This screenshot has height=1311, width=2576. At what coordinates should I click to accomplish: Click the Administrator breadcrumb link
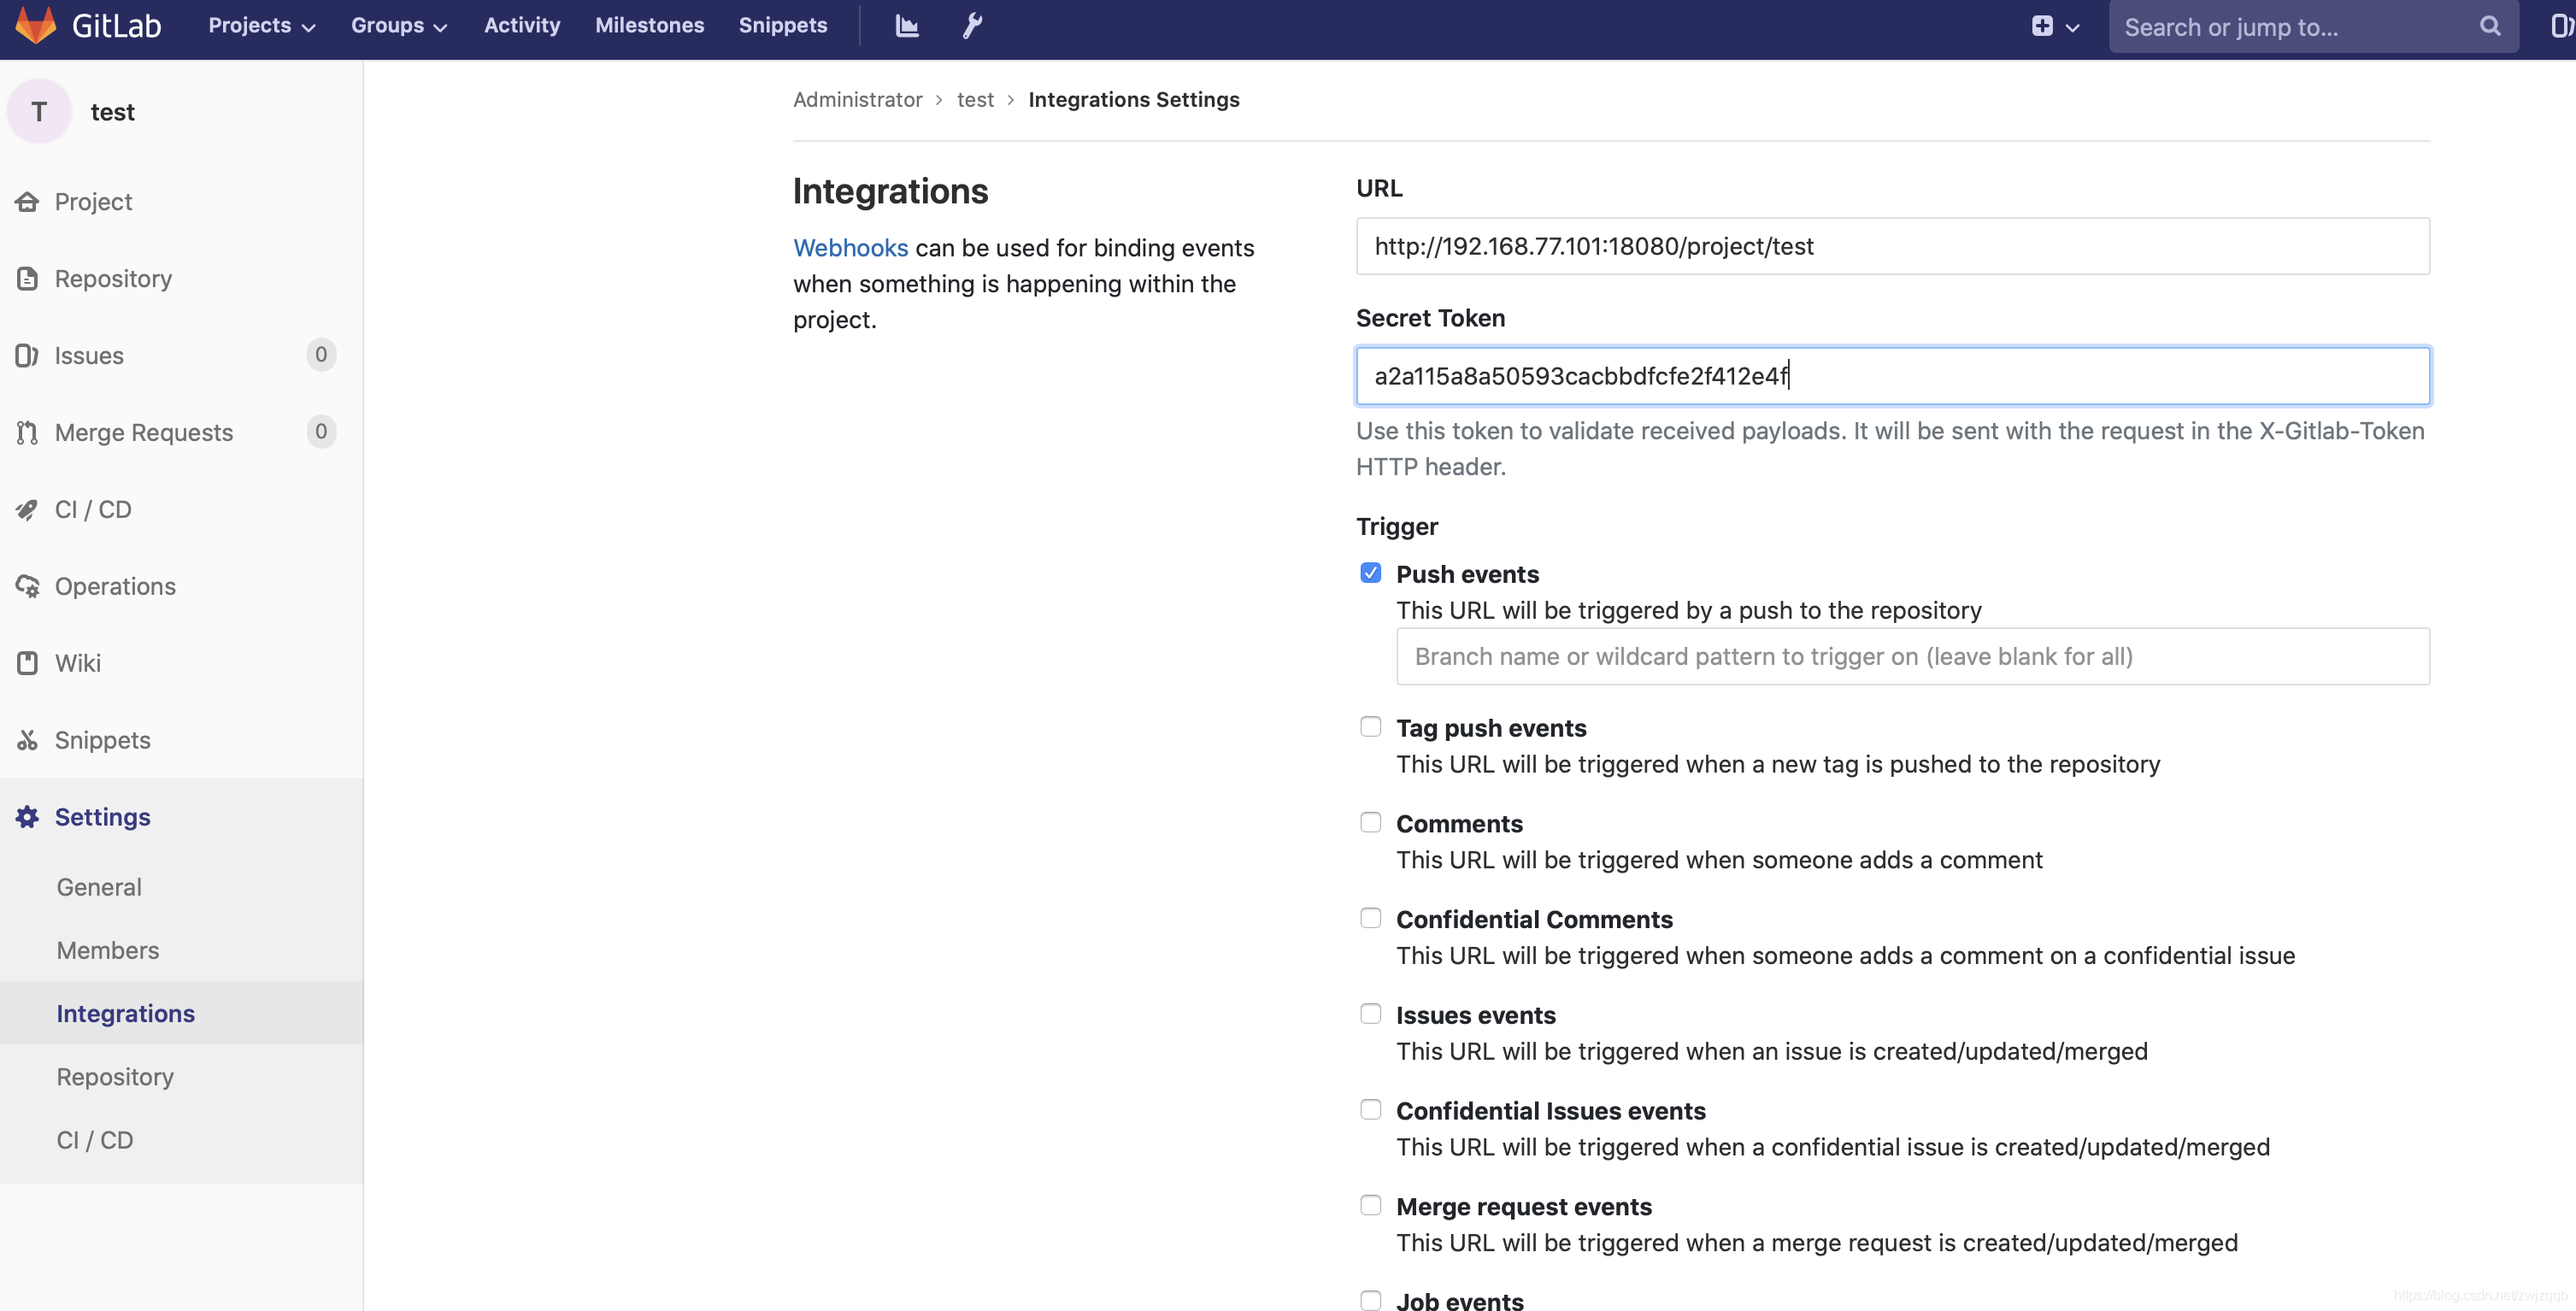[x=857, y=100]
